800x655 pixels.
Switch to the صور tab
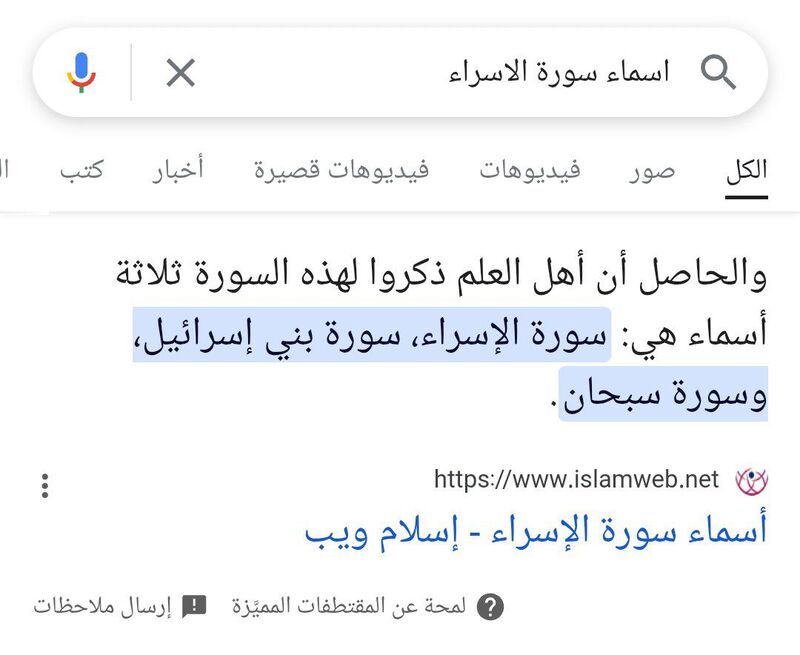652,170
